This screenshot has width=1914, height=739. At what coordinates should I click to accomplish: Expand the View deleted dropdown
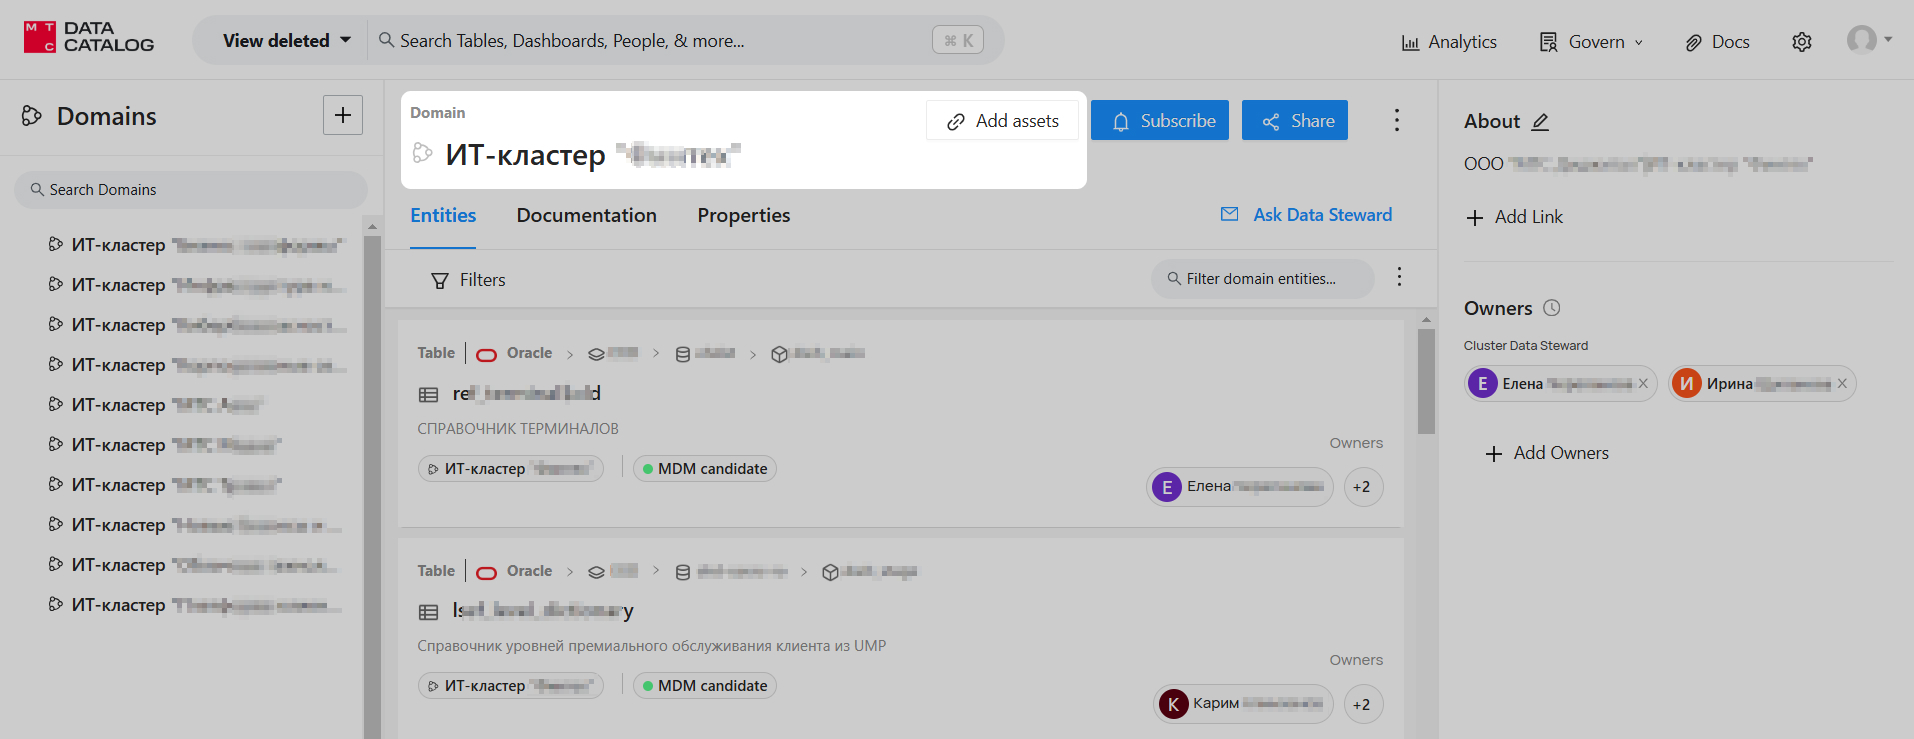(286, 41)
